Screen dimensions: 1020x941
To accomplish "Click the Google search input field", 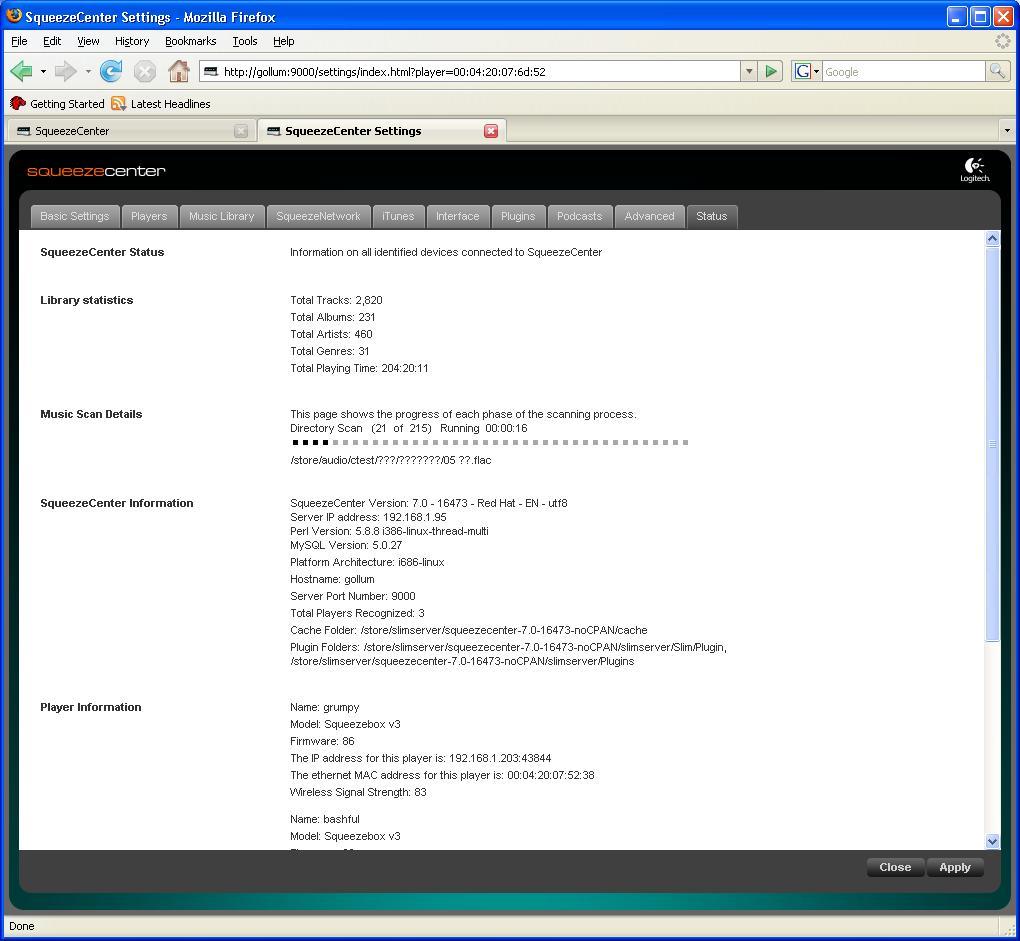I will [904, 72].
